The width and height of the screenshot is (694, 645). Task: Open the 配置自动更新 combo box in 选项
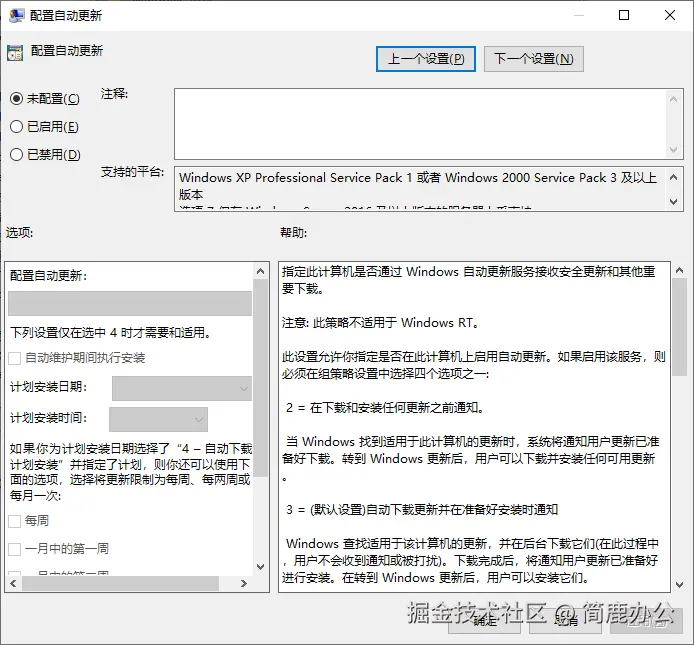click(x=130, y=303)
